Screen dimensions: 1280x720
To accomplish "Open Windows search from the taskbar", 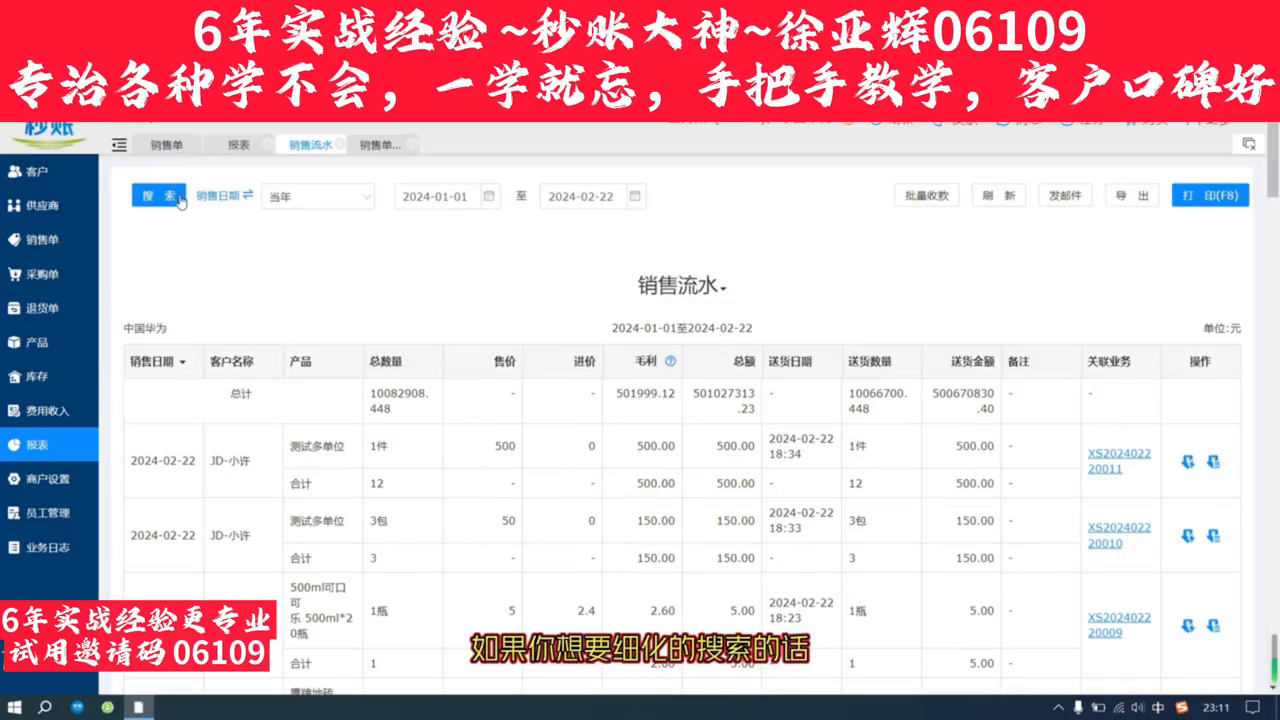I will point(45,707).
